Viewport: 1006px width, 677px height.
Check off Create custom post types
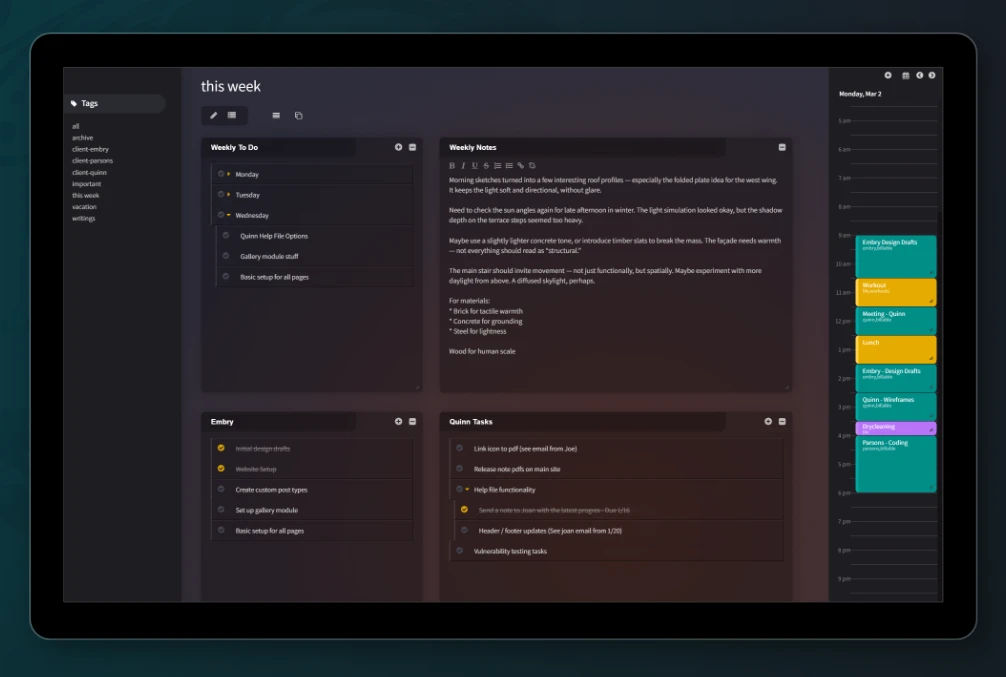point(221,489)
